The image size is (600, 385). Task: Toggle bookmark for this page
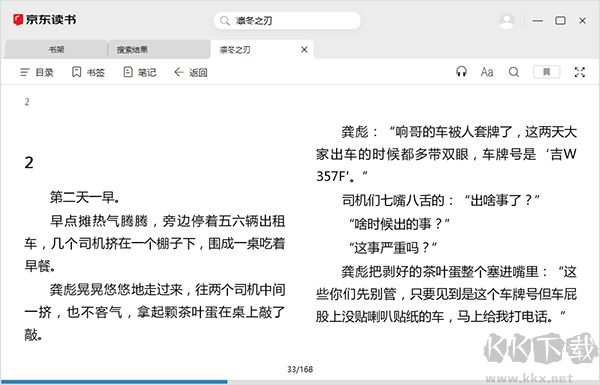pyautogui.click(x=546, y=72)
